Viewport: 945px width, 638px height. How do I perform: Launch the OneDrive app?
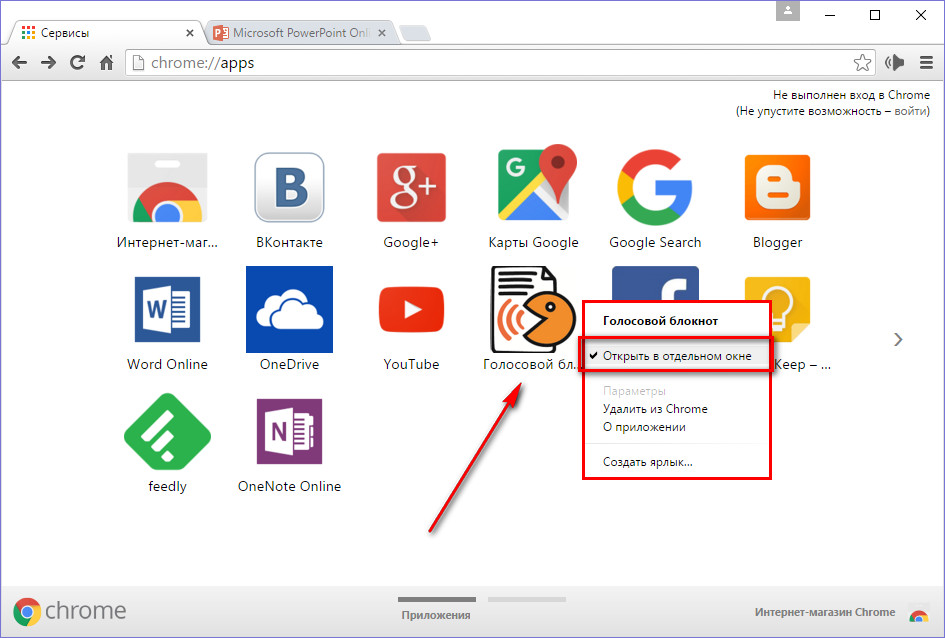(x=289, y=310)
